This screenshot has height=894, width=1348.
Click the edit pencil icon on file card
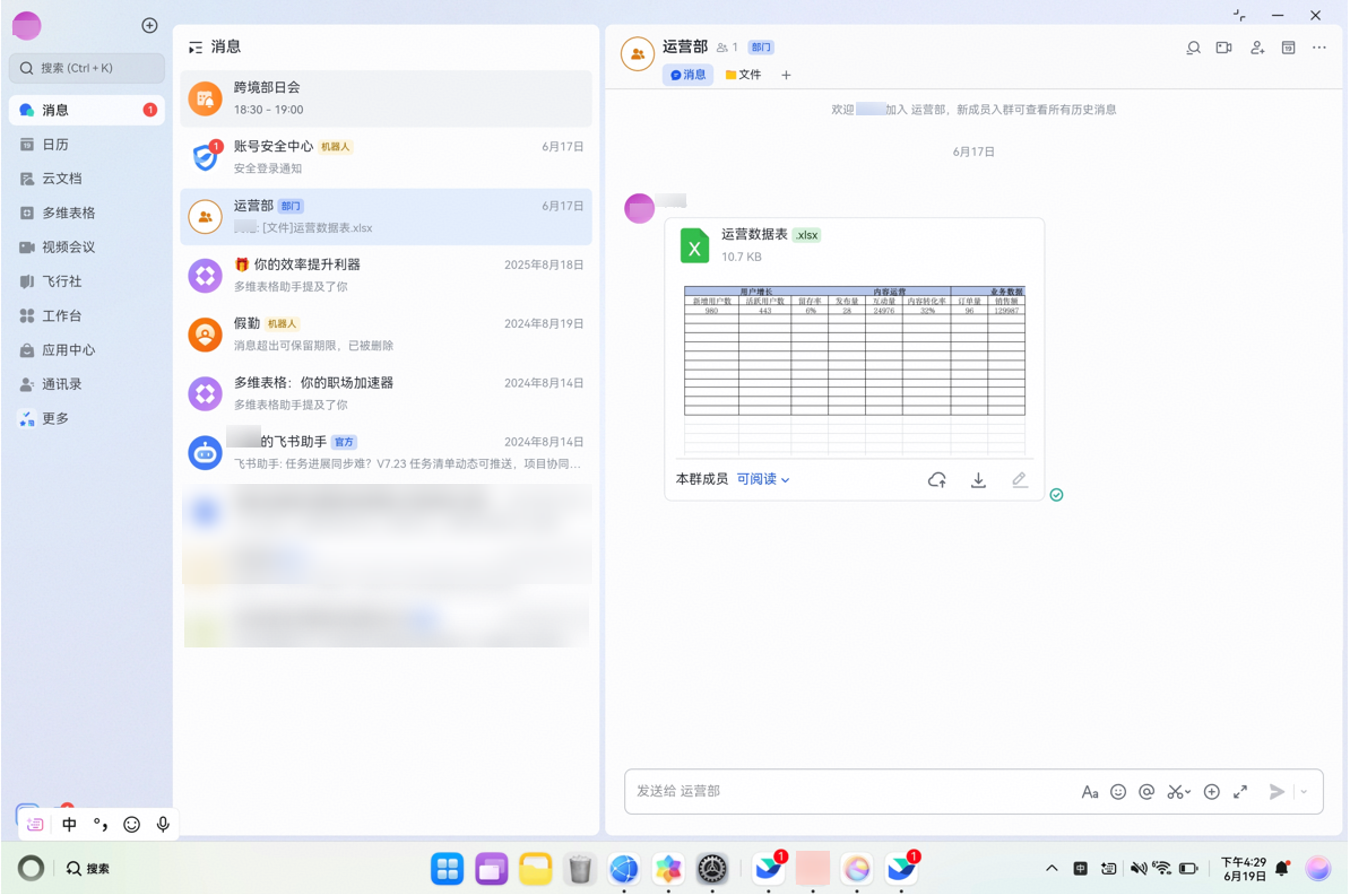click(1019, 480)
